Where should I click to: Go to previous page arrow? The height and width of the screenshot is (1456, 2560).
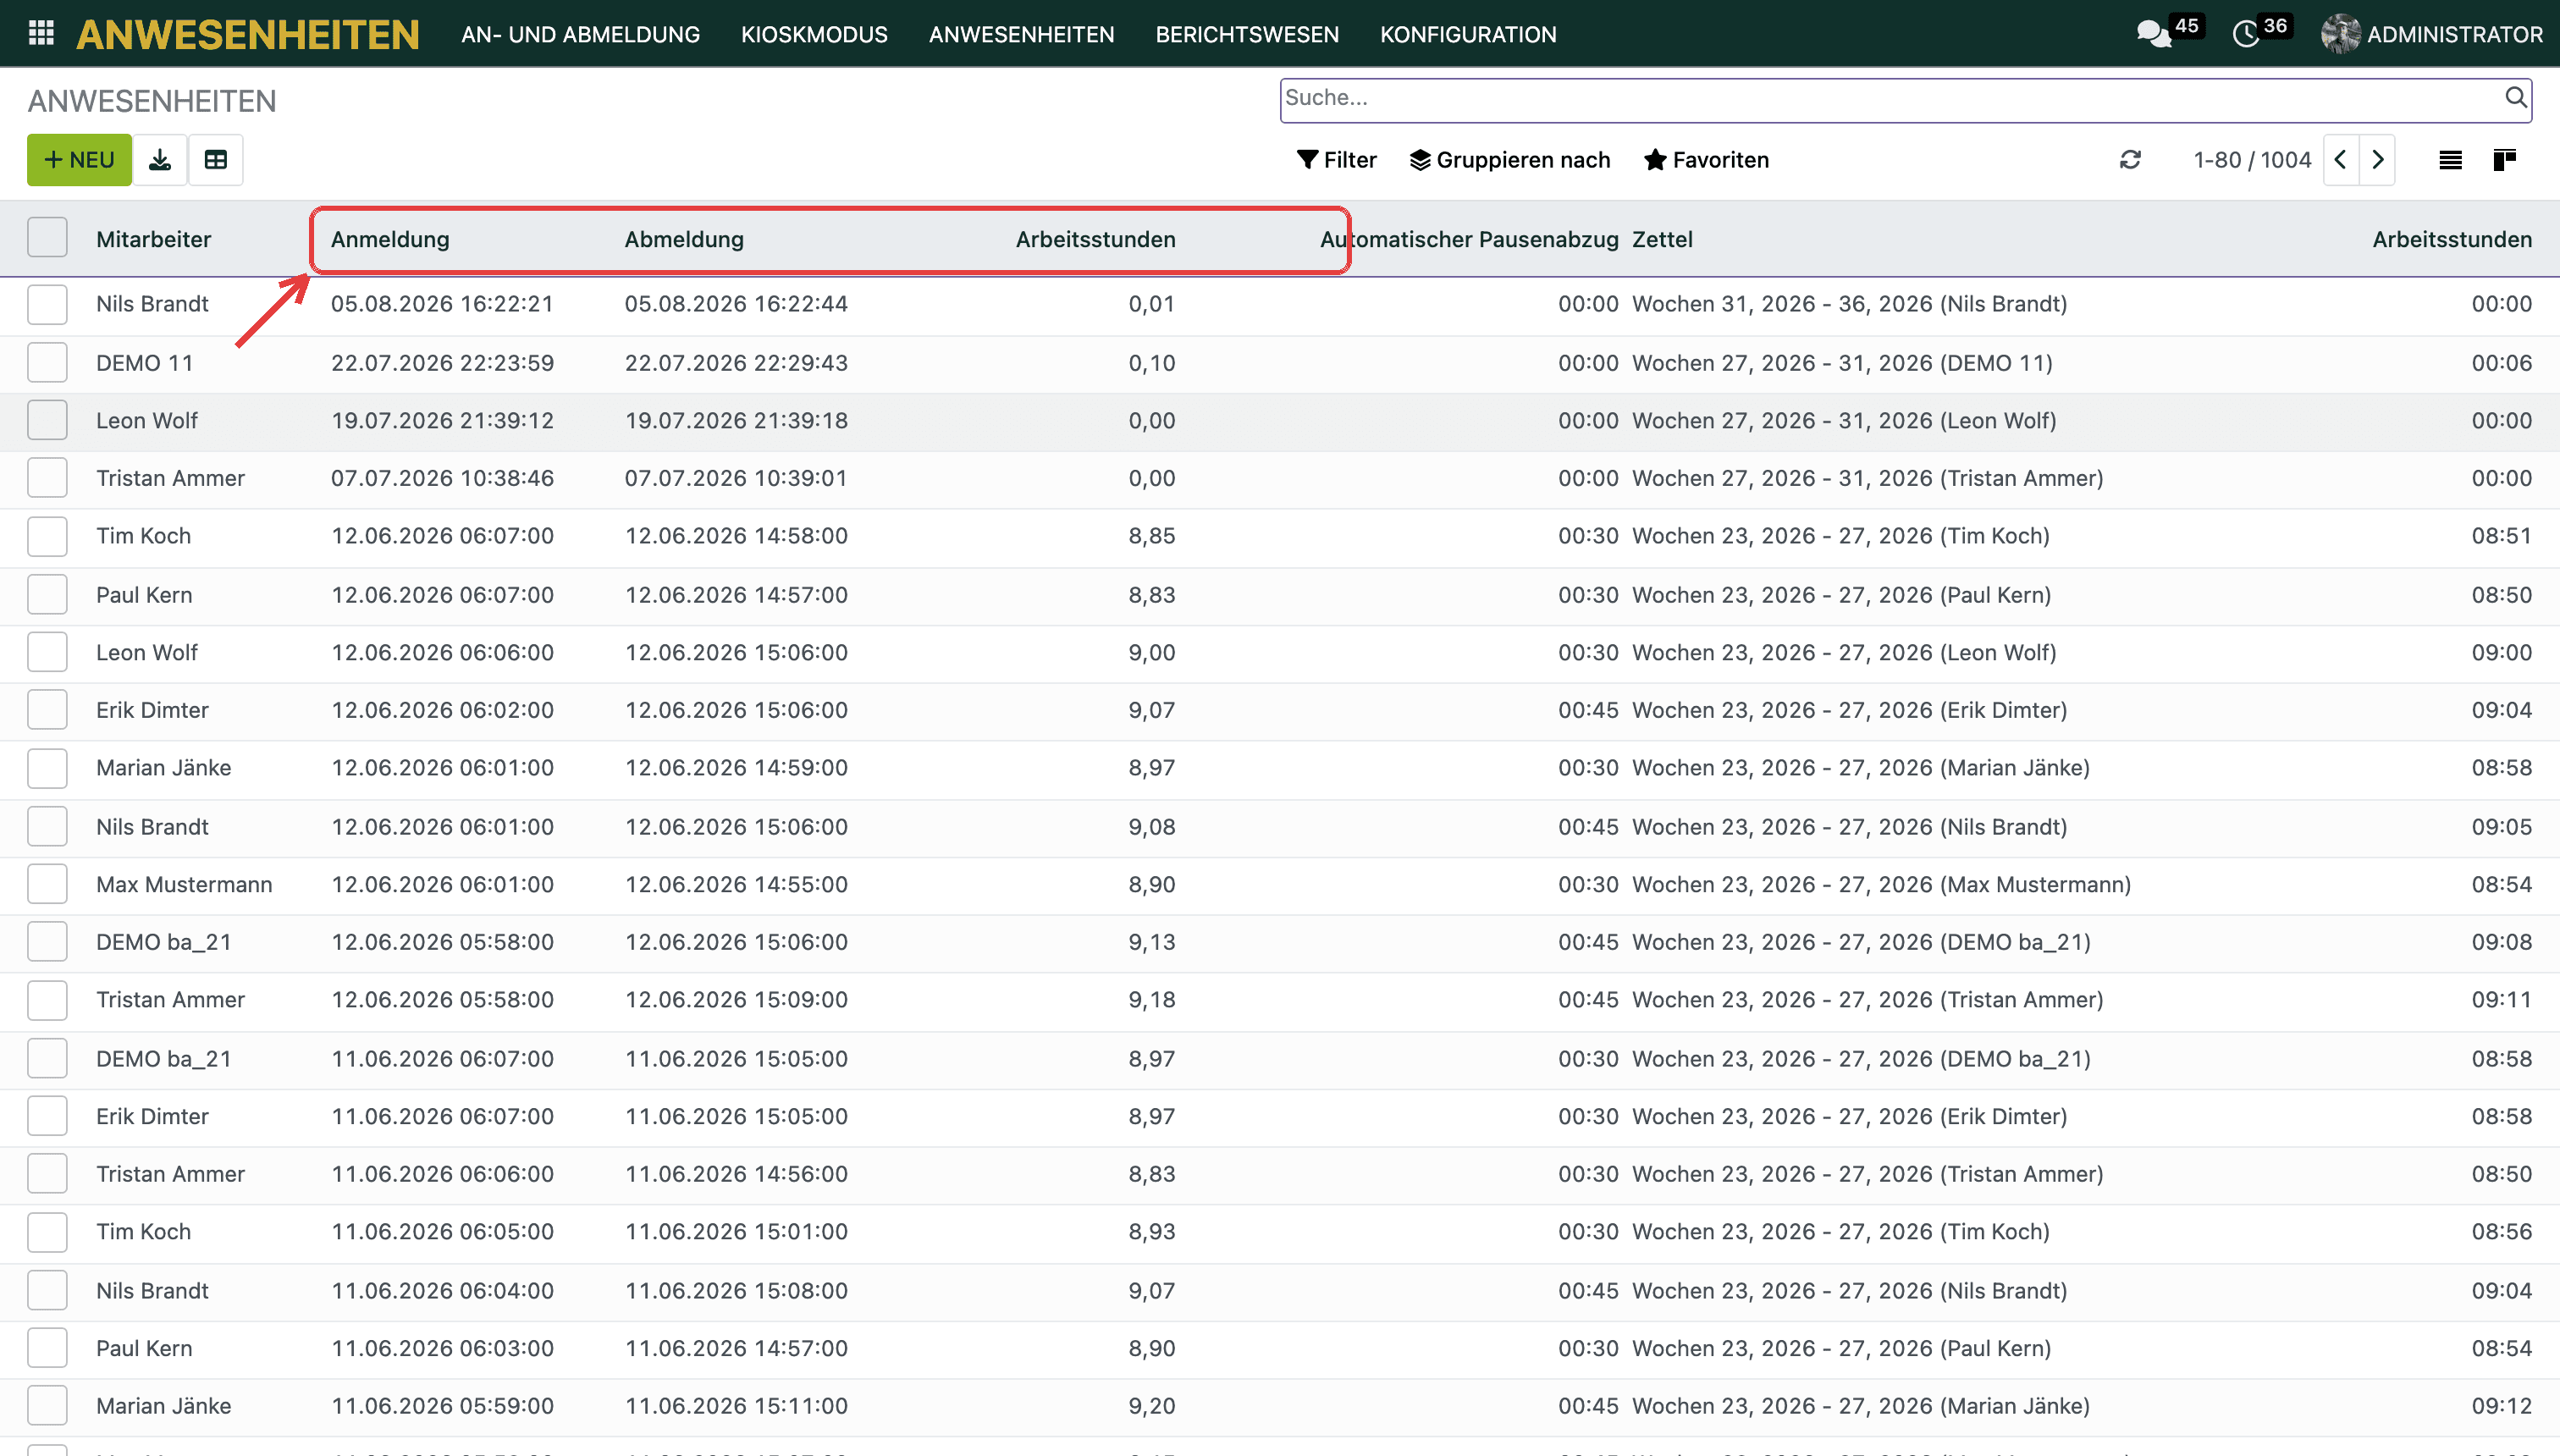2341,160
